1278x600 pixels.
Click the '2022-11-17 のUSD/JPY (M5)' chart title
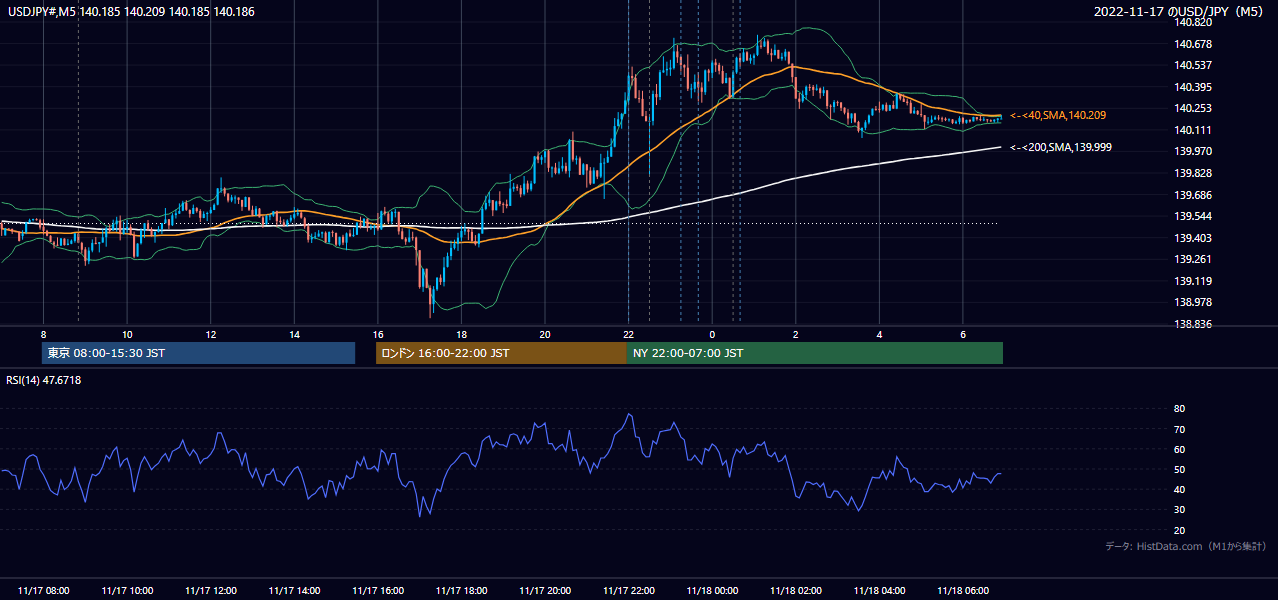[1180, 11]
